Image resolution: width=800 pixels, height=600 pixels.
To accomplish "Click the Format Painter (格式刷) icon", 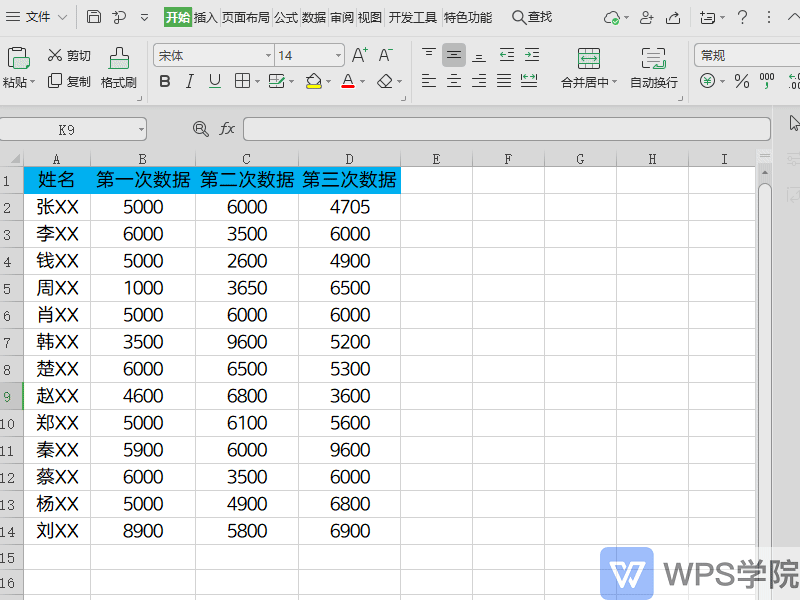I will pos(118,58).
